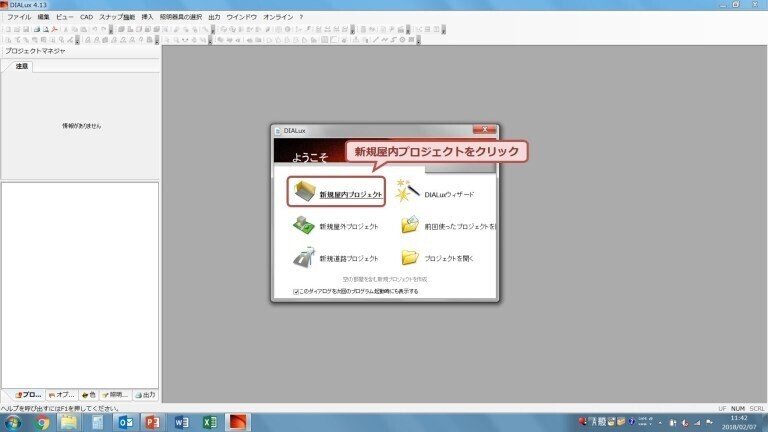Click 前回使ったプロジェクト link

[x=460, y=226]
